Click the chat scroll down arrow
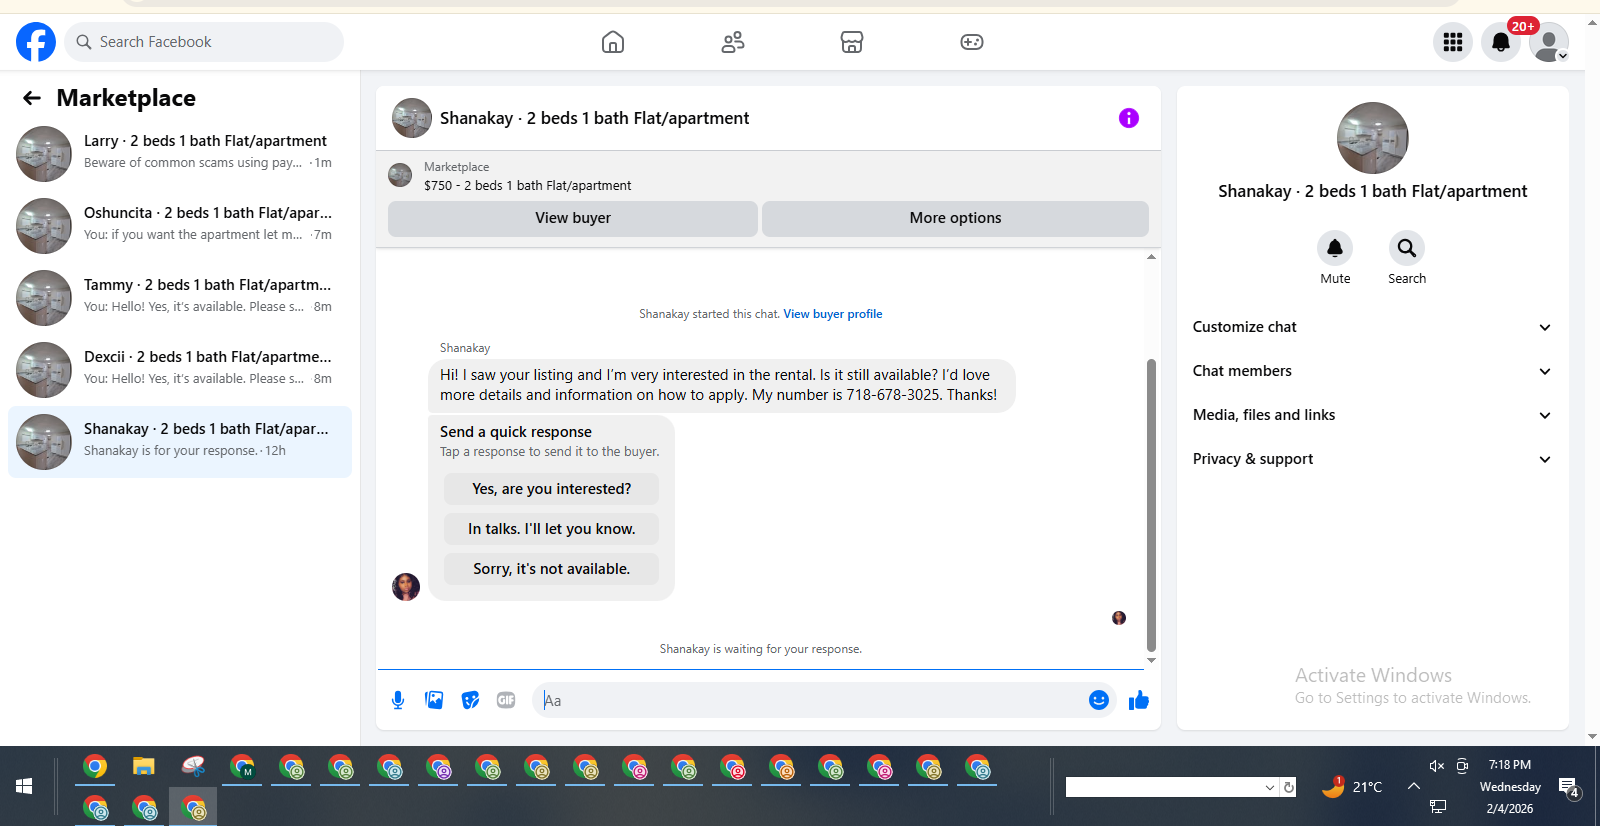1600x826 pixels. click(1151, 660)
